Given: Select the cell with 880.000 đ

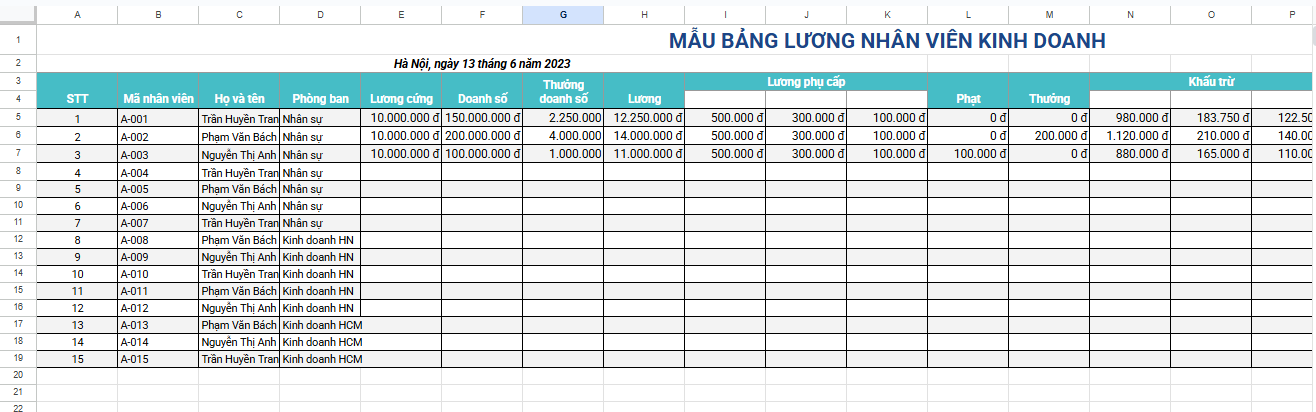Looking at the screenshot, I should point(1130,154).
